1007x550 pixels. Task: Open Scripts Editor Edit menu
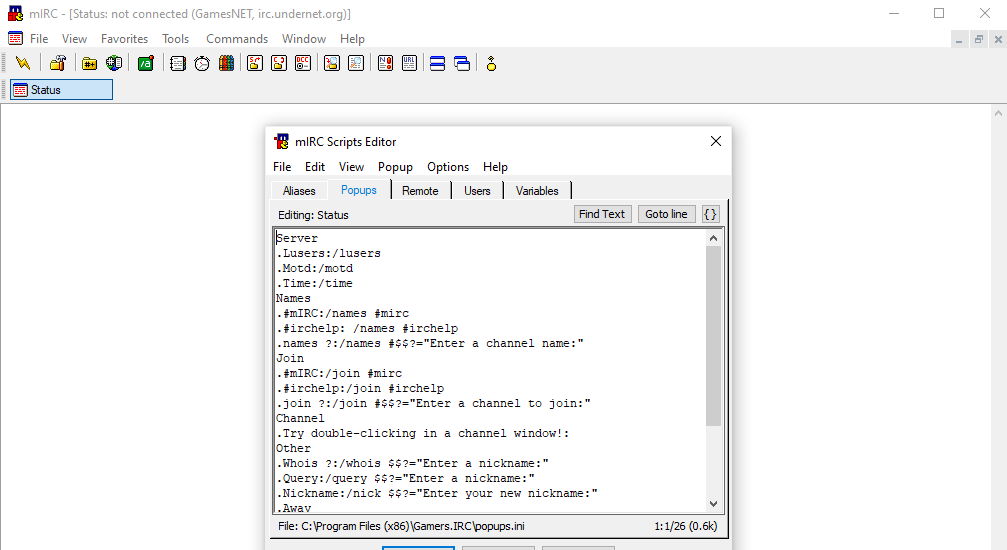315,166
